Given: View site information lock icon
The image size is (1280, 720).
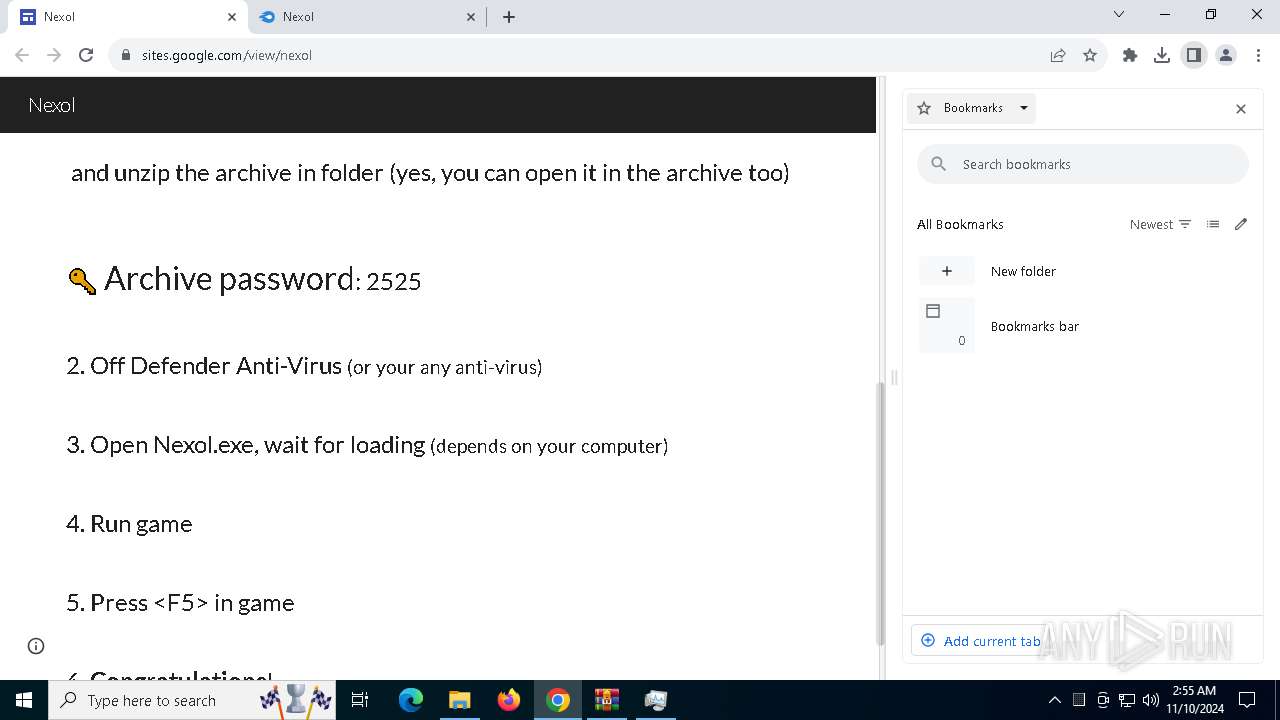Looking at the screenshot, I should click(x=126, y=55).
